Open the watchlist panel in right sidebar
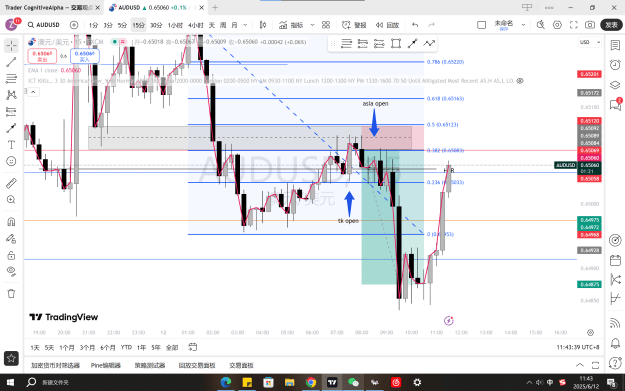 click(x=615, y=45)
